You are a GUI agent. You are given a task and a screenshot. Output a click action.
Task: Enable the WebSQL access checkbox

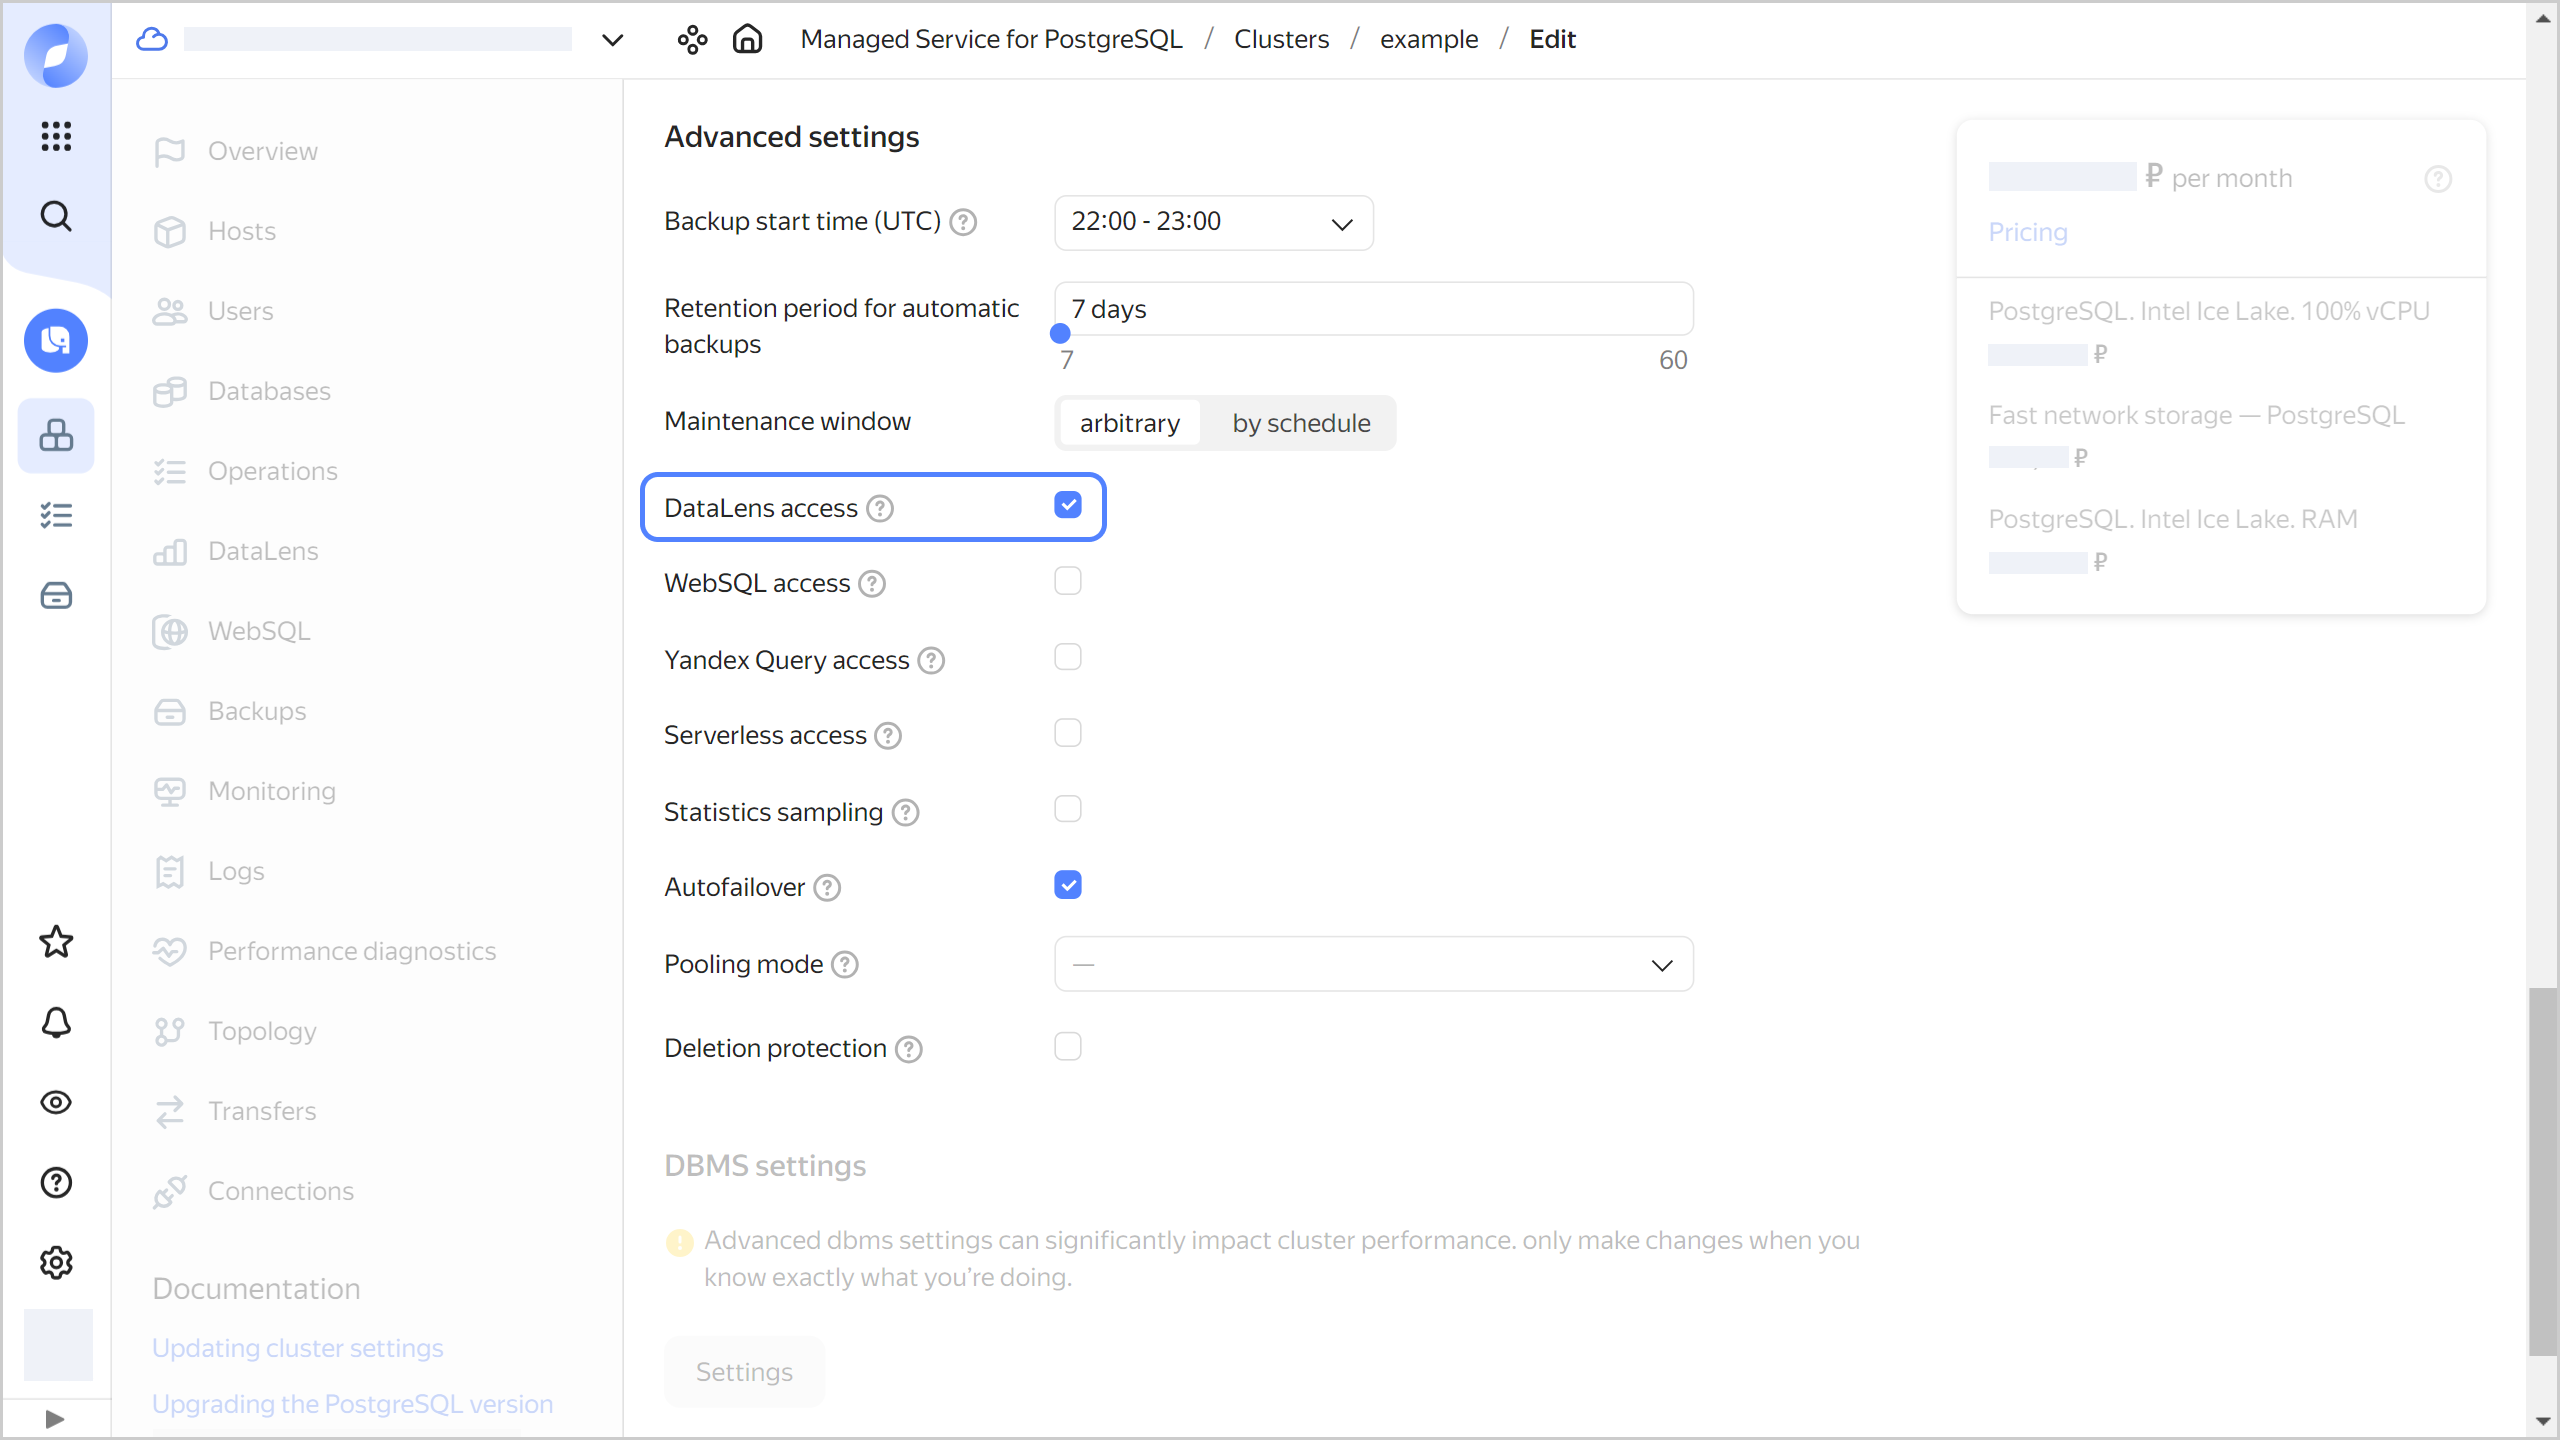pyautogui.click(x=1067, y=581)
